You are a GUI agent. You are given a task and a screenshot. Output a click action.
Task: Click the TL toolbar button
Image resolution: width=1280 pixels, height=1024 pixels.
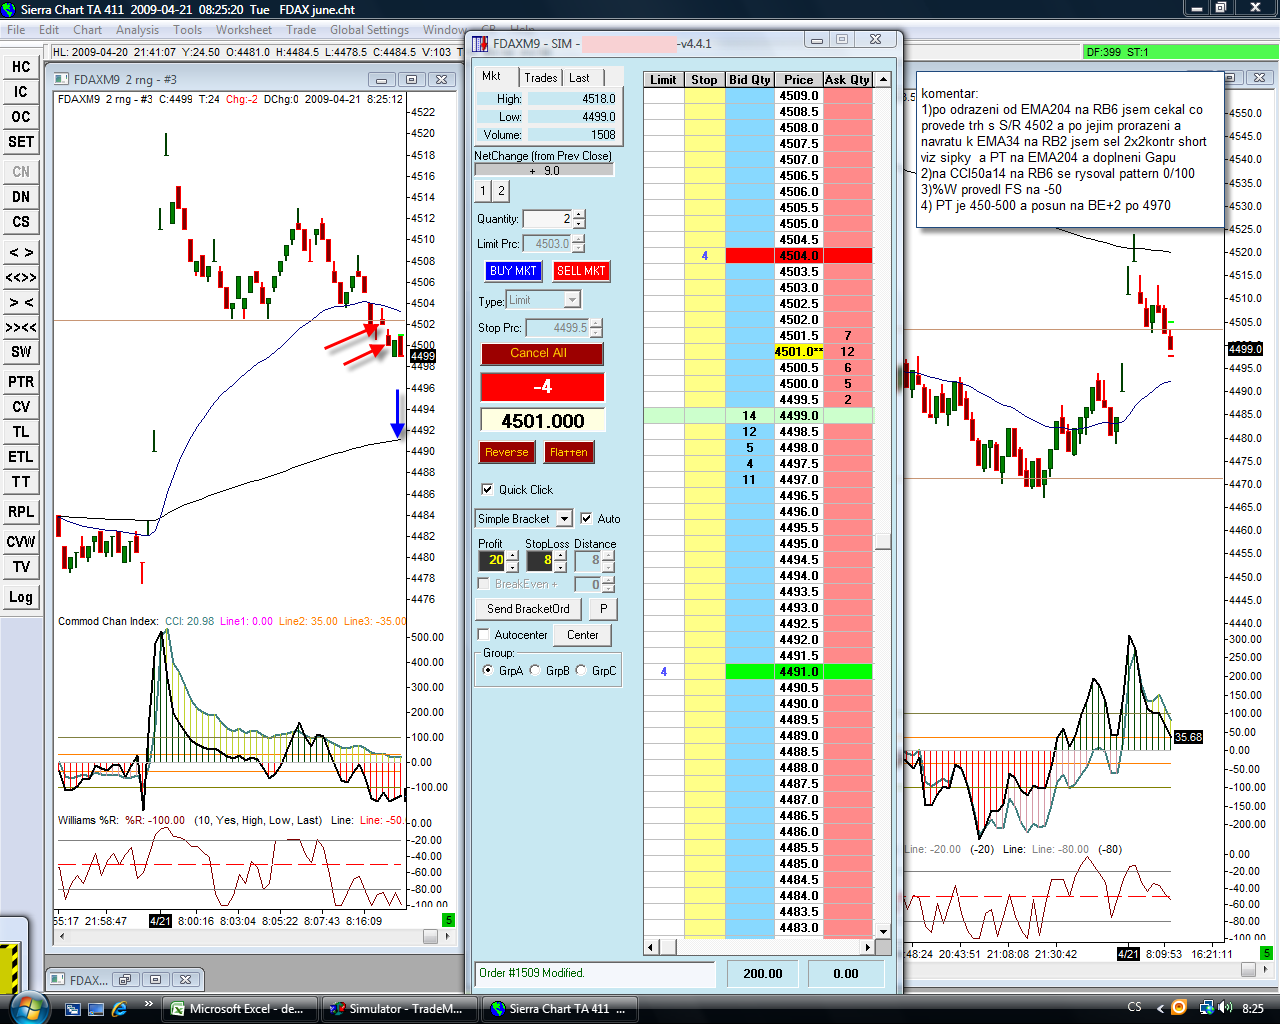(21, 432)
